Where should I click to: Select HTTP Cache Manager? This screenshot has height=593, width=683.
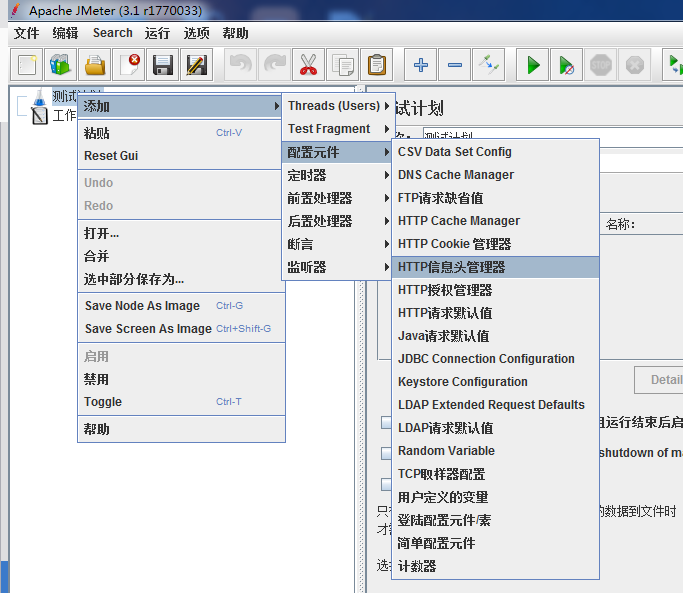point(495,221)
